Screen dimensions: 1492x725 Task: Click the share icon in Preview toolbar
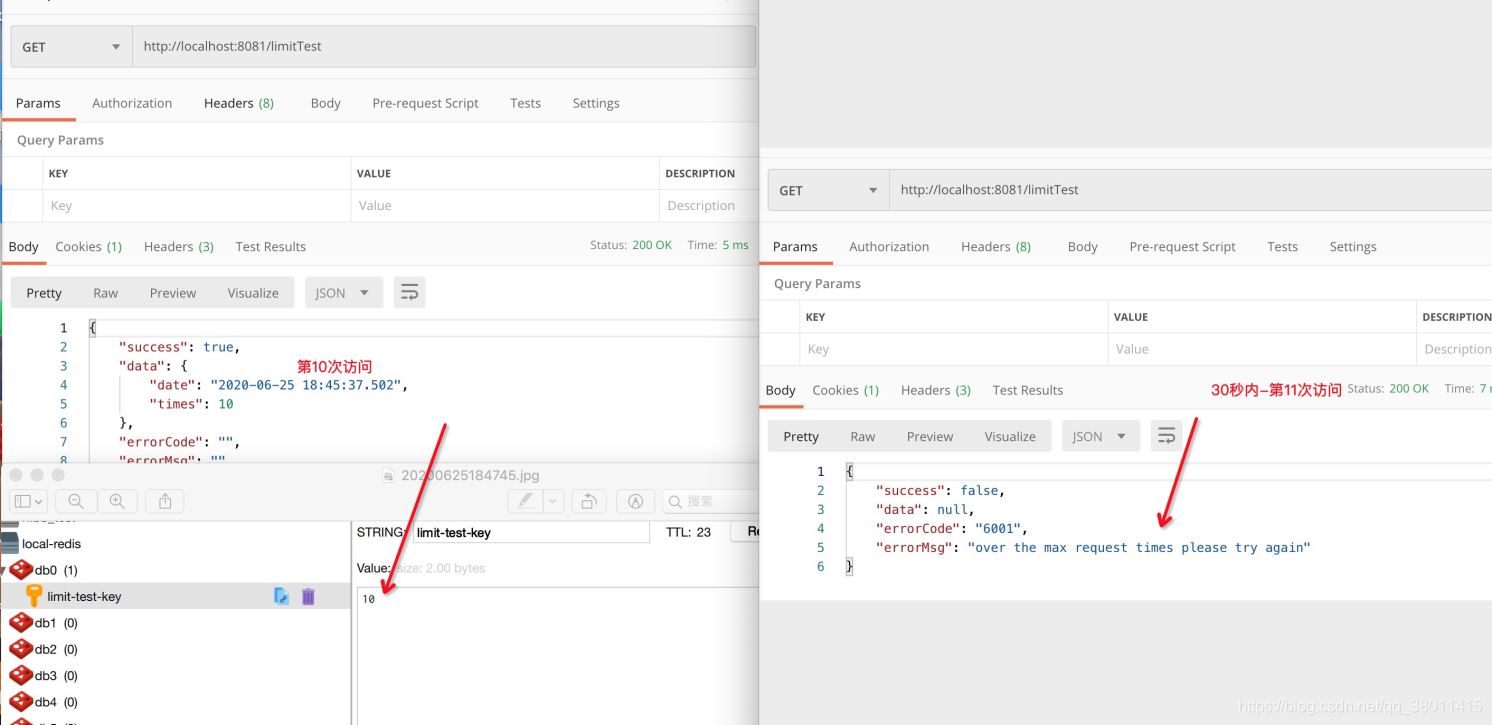coord(166,501)
